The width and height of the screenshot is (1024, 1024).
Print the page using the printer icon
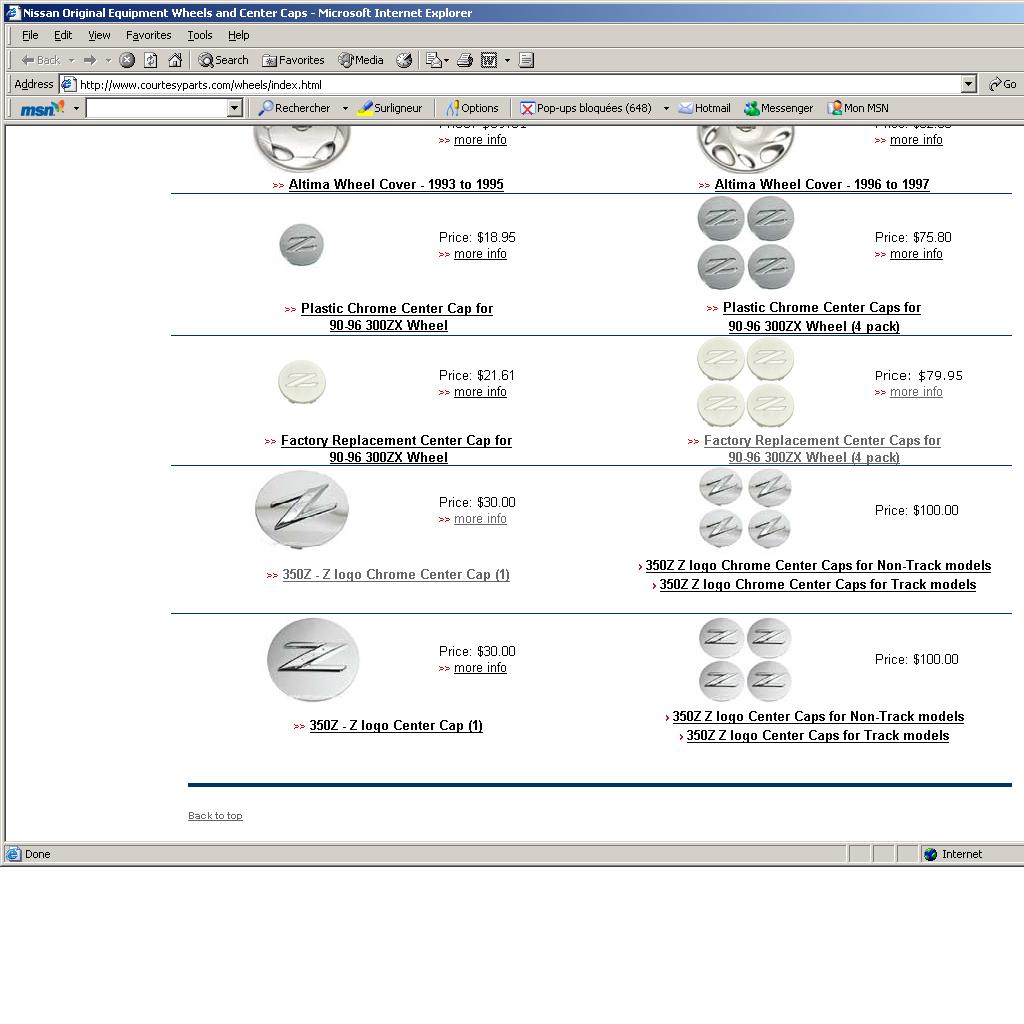point(465,60)
